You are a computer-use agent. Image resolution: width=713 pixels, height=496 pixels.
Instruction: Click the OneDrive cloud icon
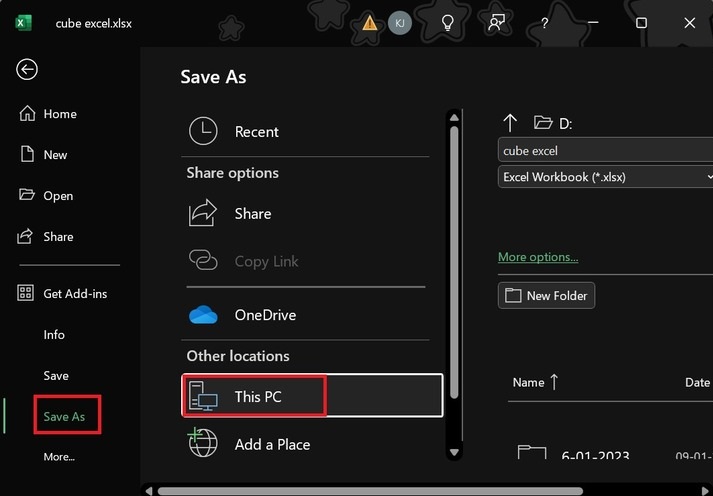click(x=203, y=315)
